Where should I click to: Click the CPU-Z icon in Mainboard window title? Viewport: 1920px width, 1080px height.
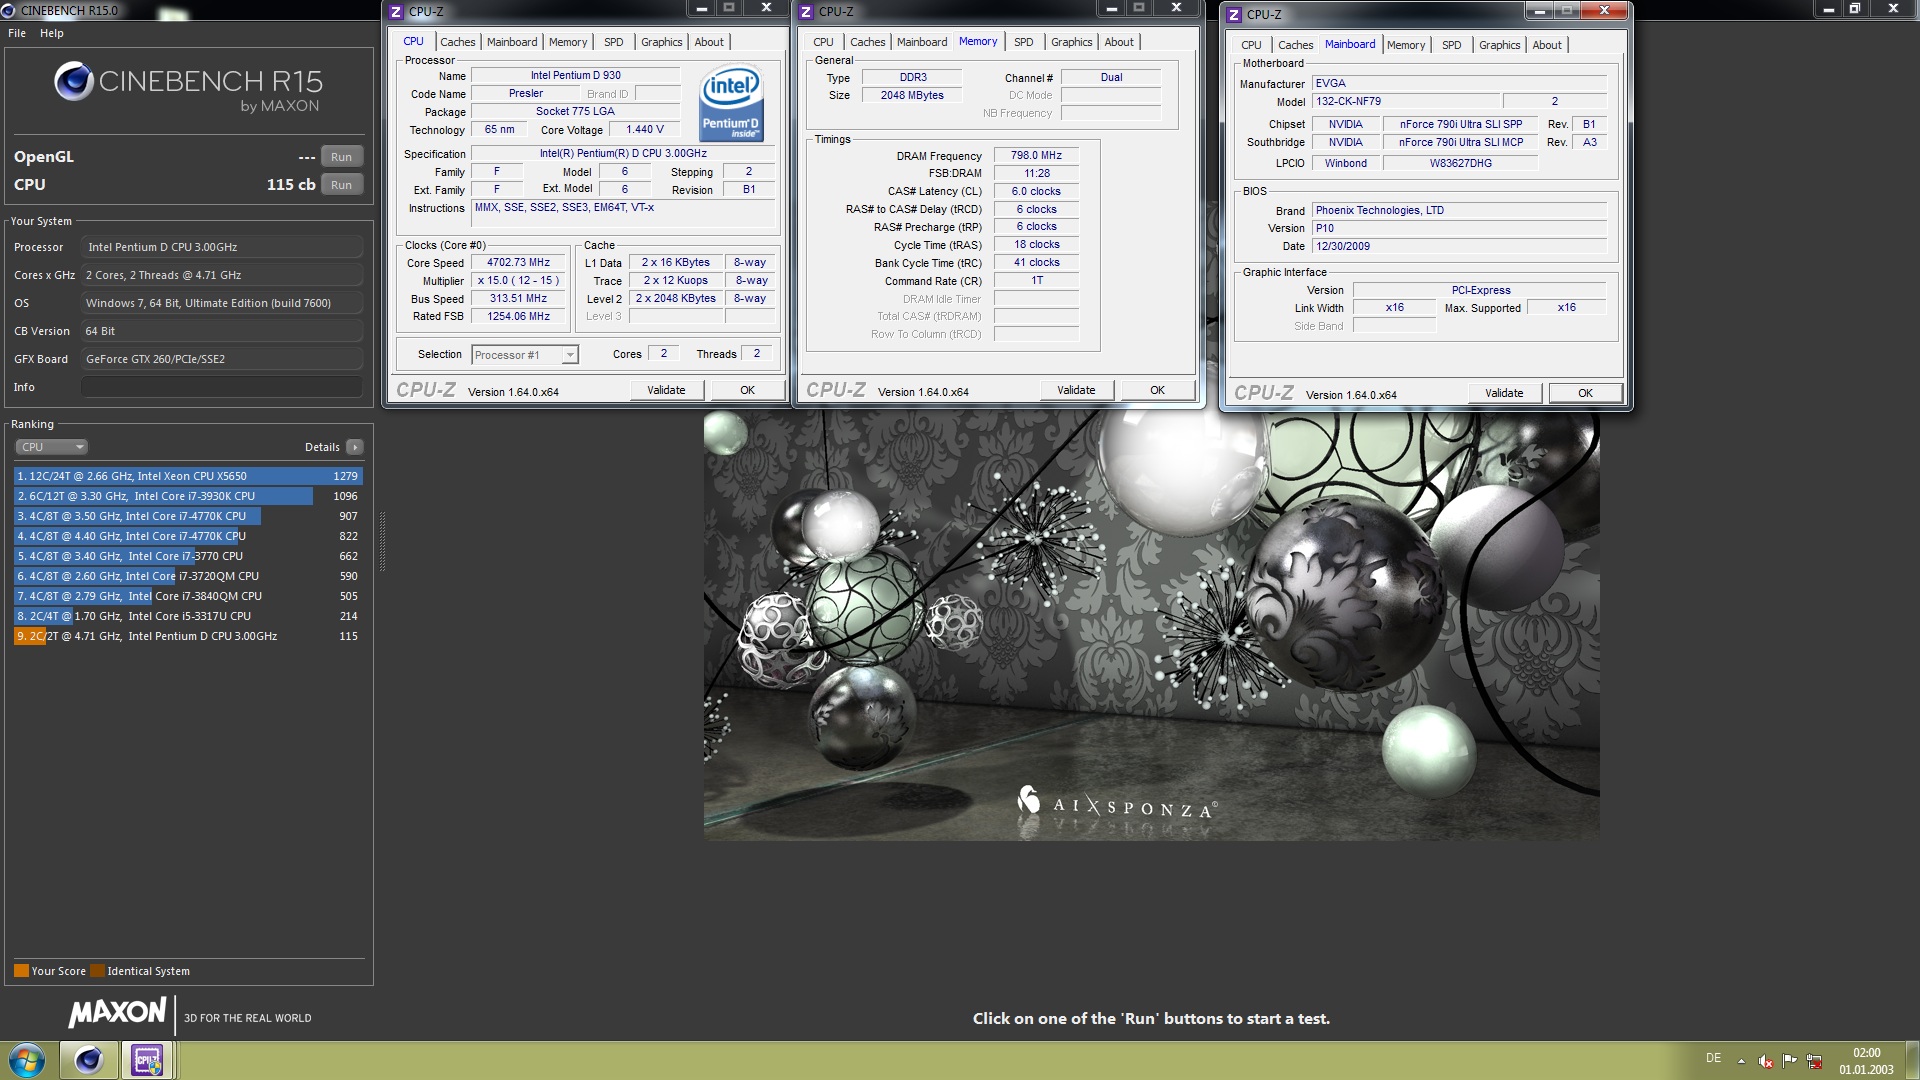(1234, 15)
